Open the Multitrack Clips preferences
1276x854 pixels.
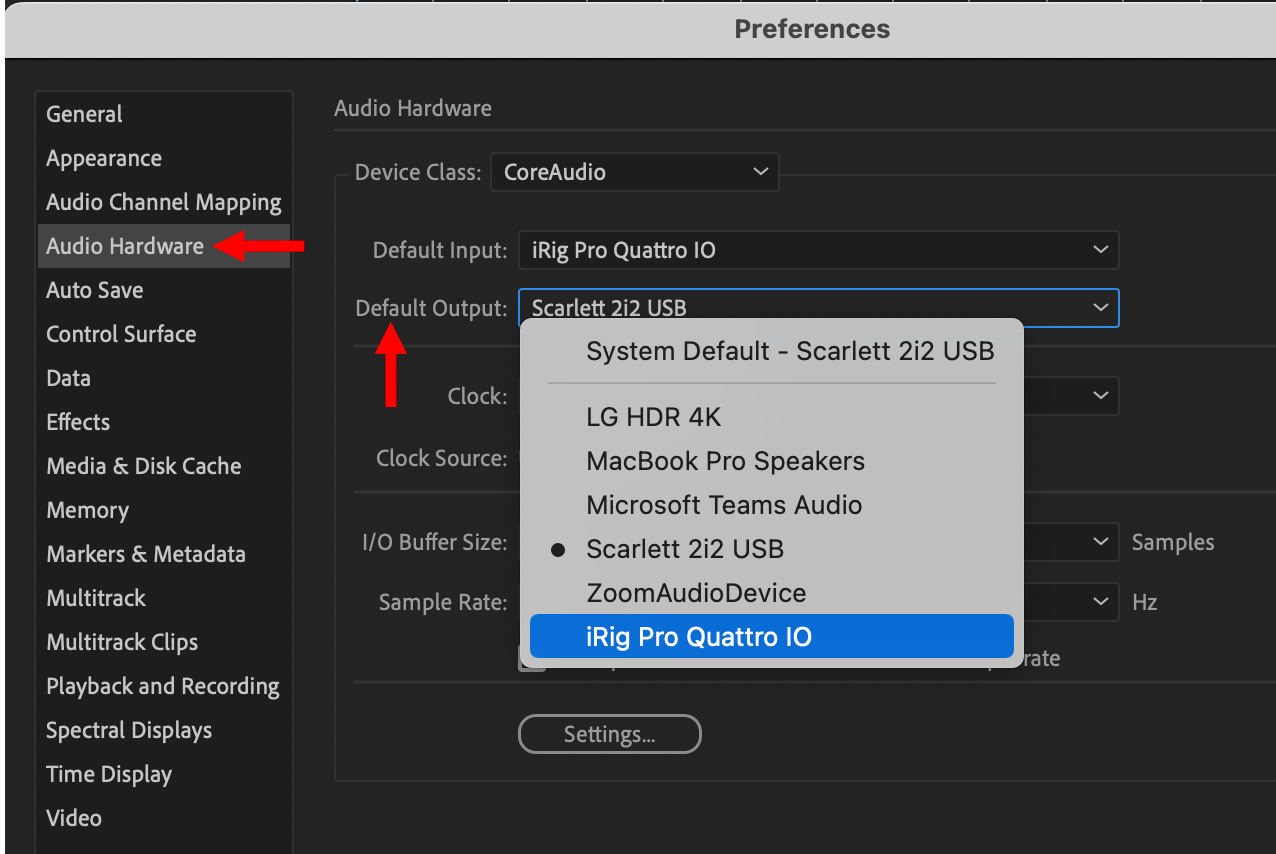pos(121,642)
